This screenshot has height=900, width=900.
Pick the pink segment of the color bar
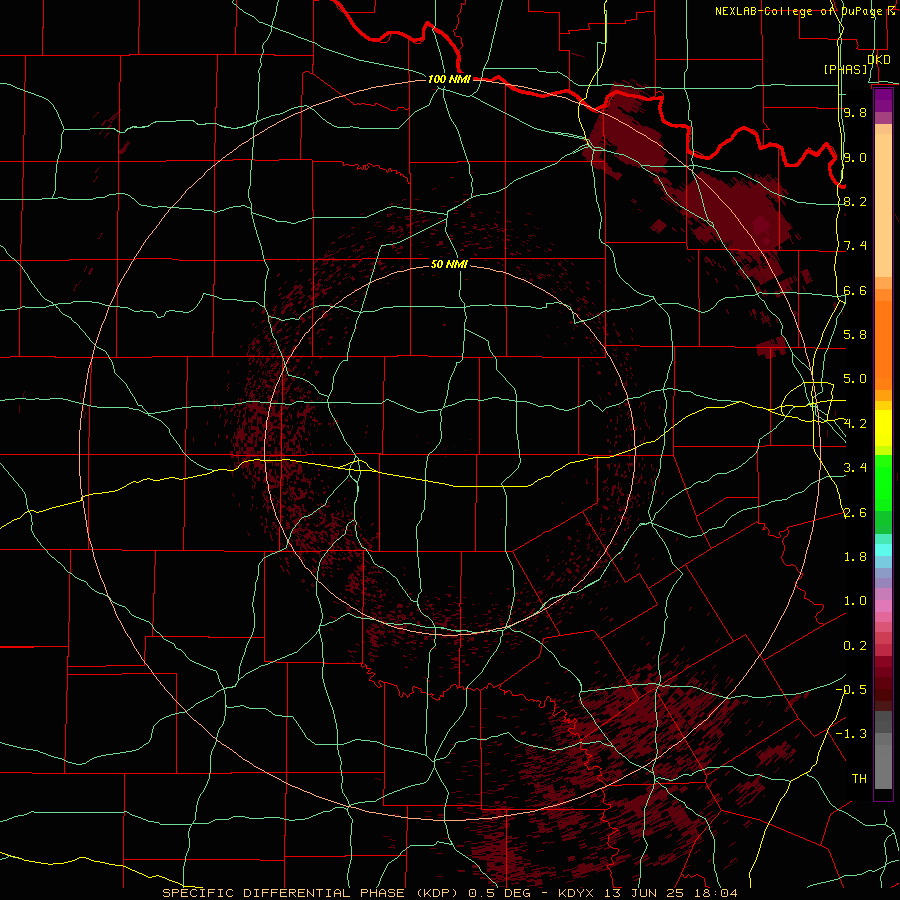[x=883, y=606]
